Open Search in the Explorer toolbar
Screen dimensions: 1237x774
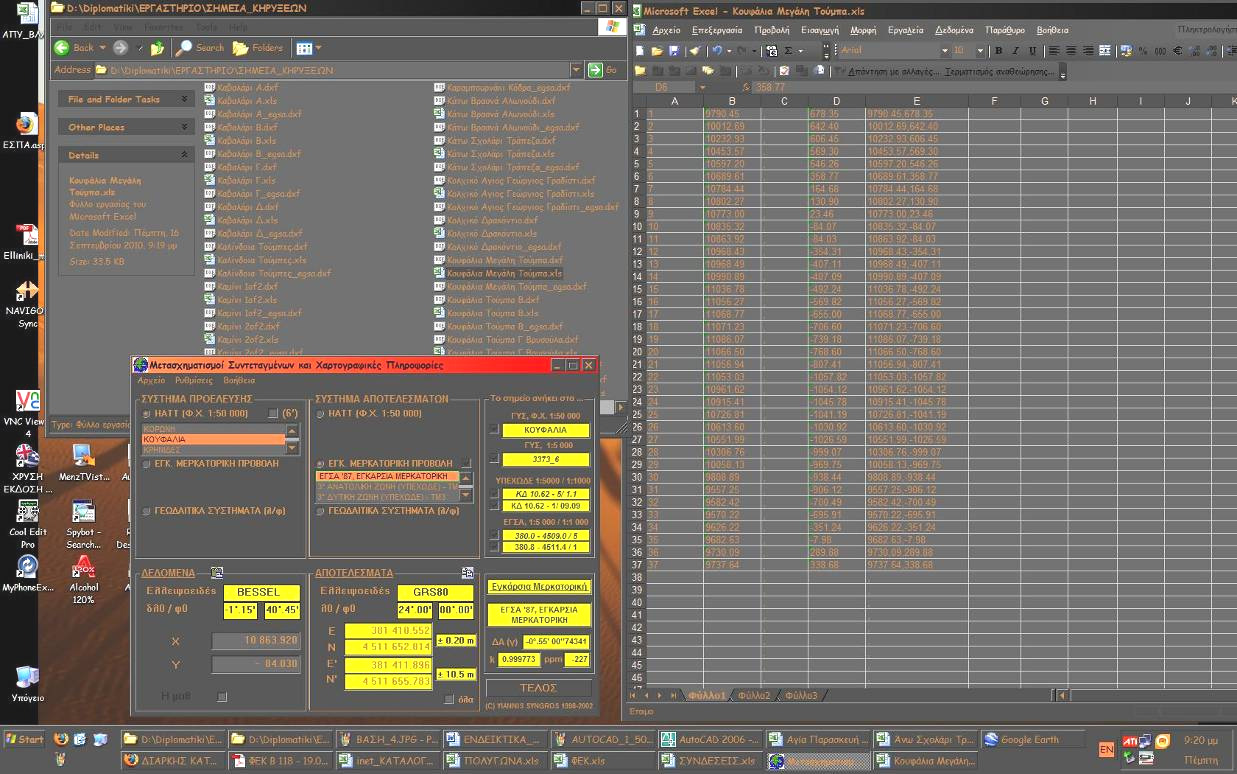pos(200,47)
